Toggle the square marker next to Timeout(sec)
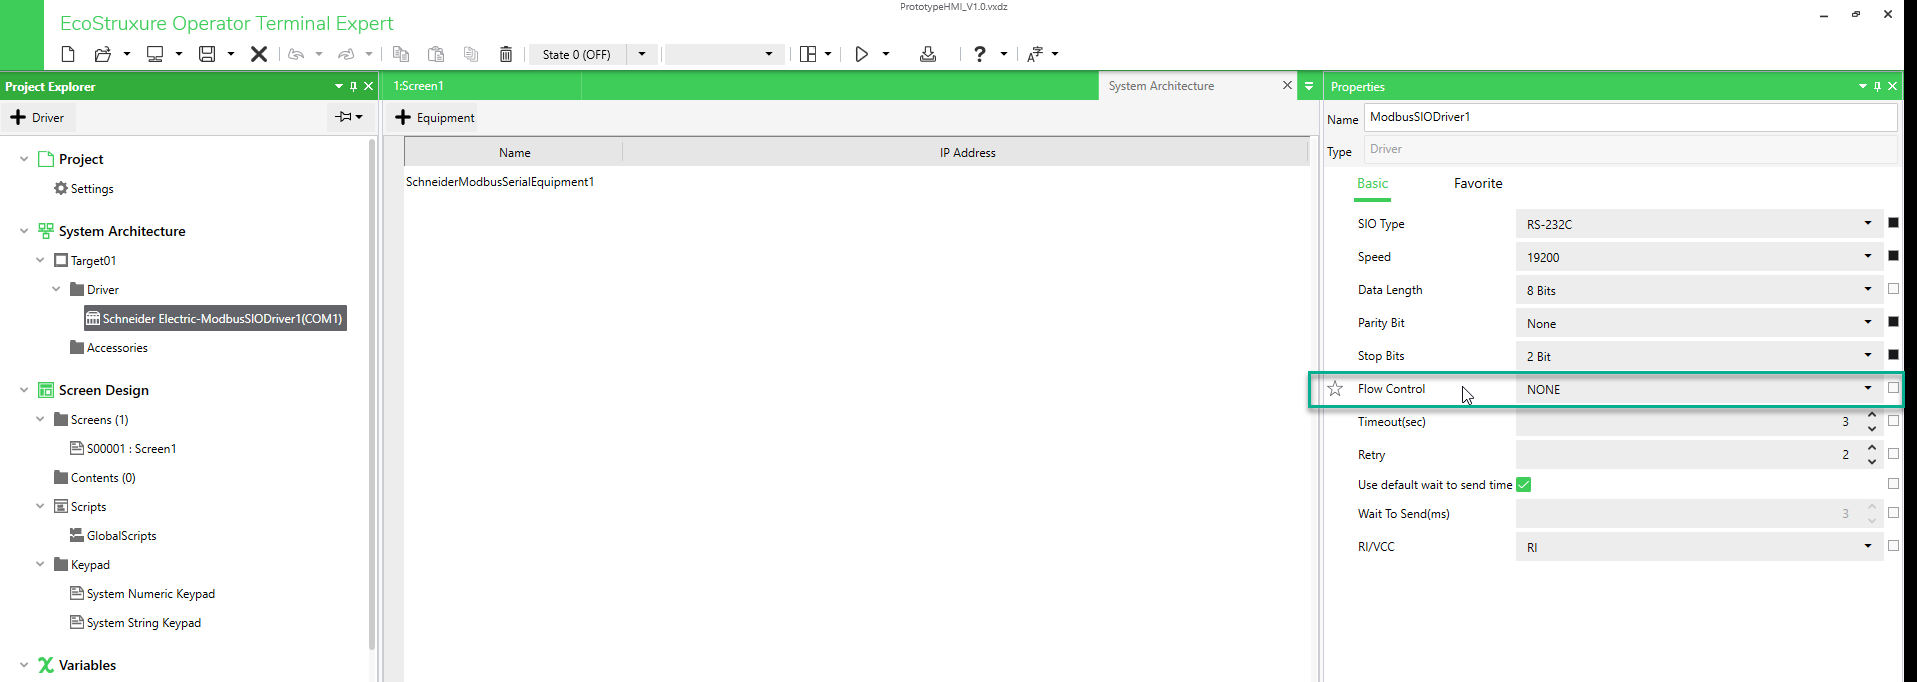This screenshot has width=1917, height=682. pyautogui.click(x=1893, y=421)
